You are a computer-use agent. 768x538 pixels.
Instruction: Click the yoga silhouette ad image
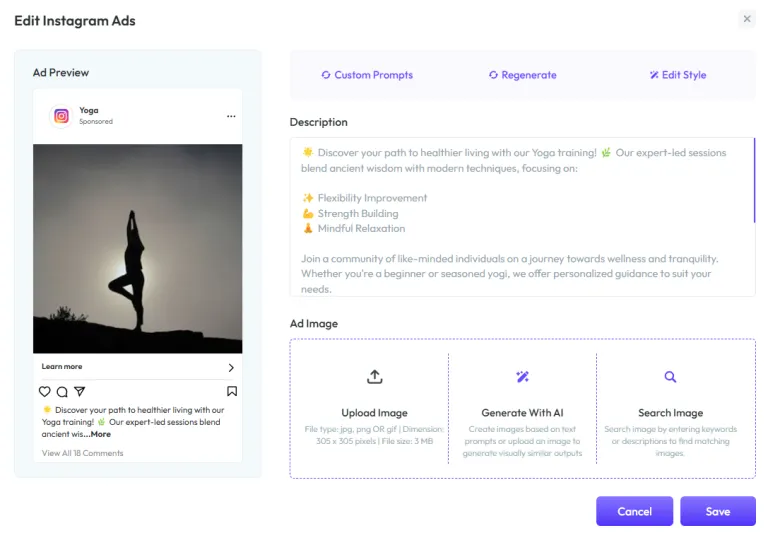[x=138, y=248]
